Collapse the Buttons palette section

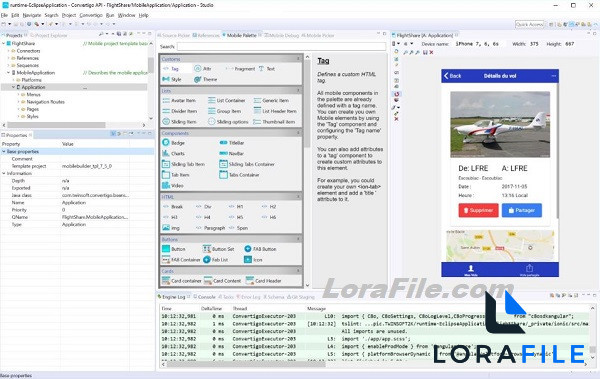[298, 239]
